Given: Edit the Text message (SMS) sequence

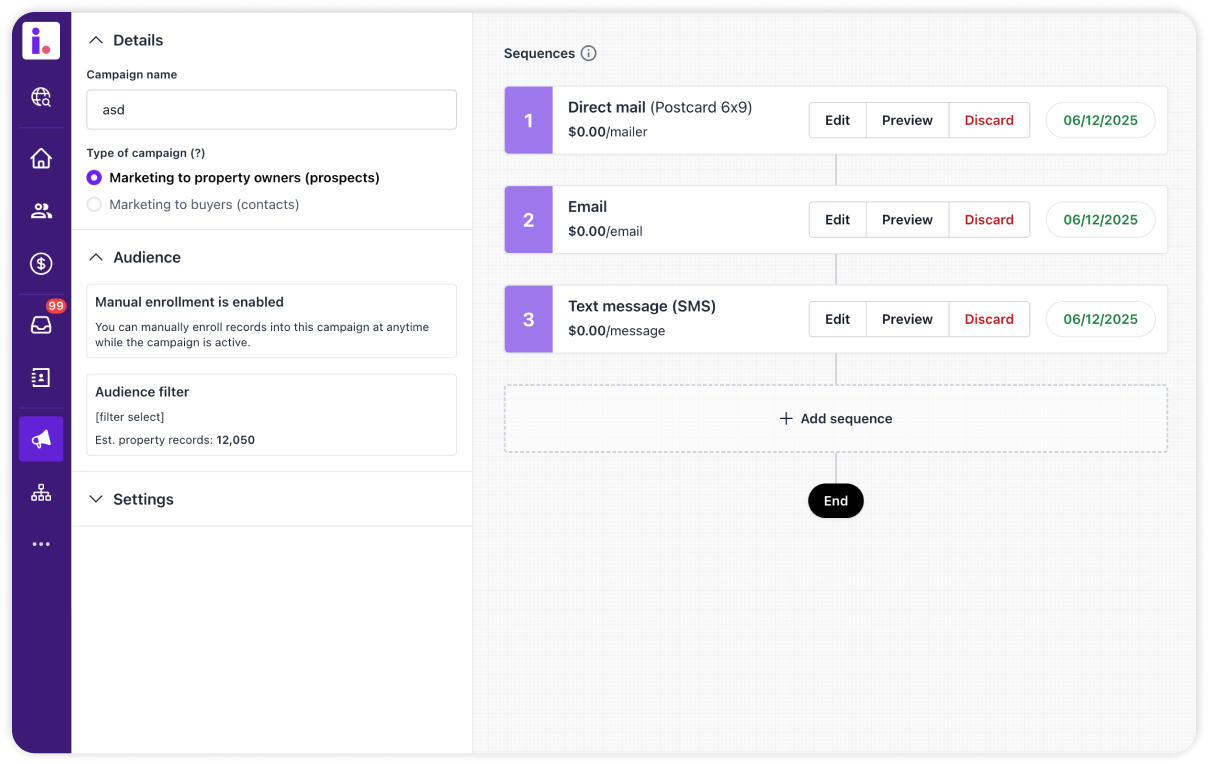Looking at the screenshot, I should [838, 319].
